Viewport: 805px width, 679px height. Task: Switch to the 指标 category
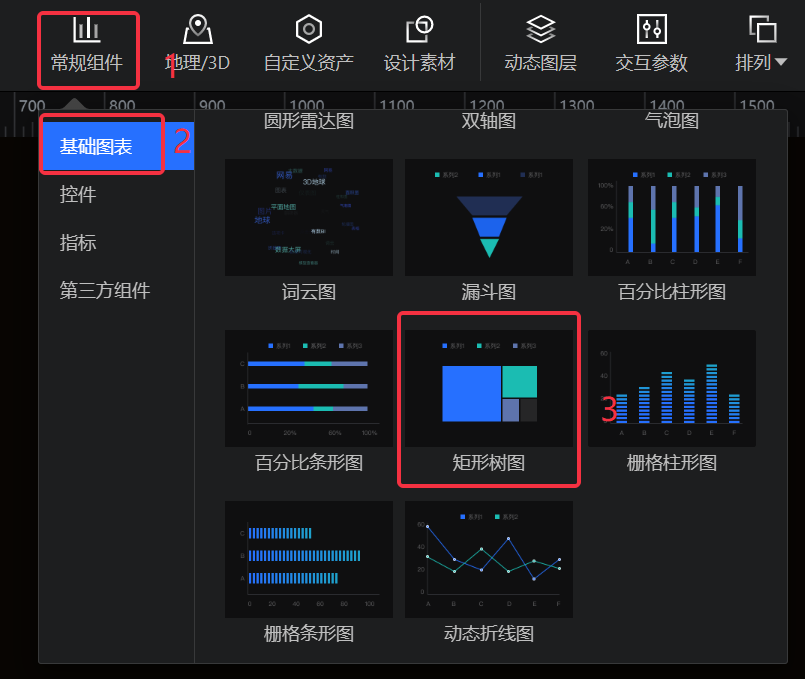[x=78, y=243]
